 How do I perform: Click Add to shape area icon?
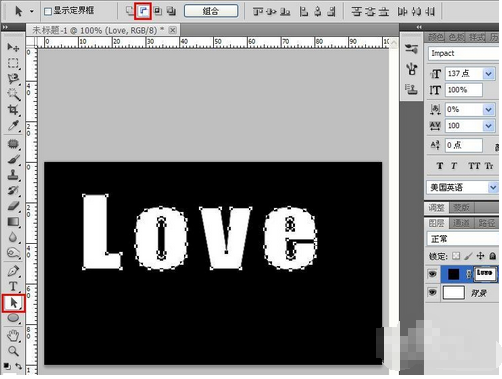tap(130, 11)
